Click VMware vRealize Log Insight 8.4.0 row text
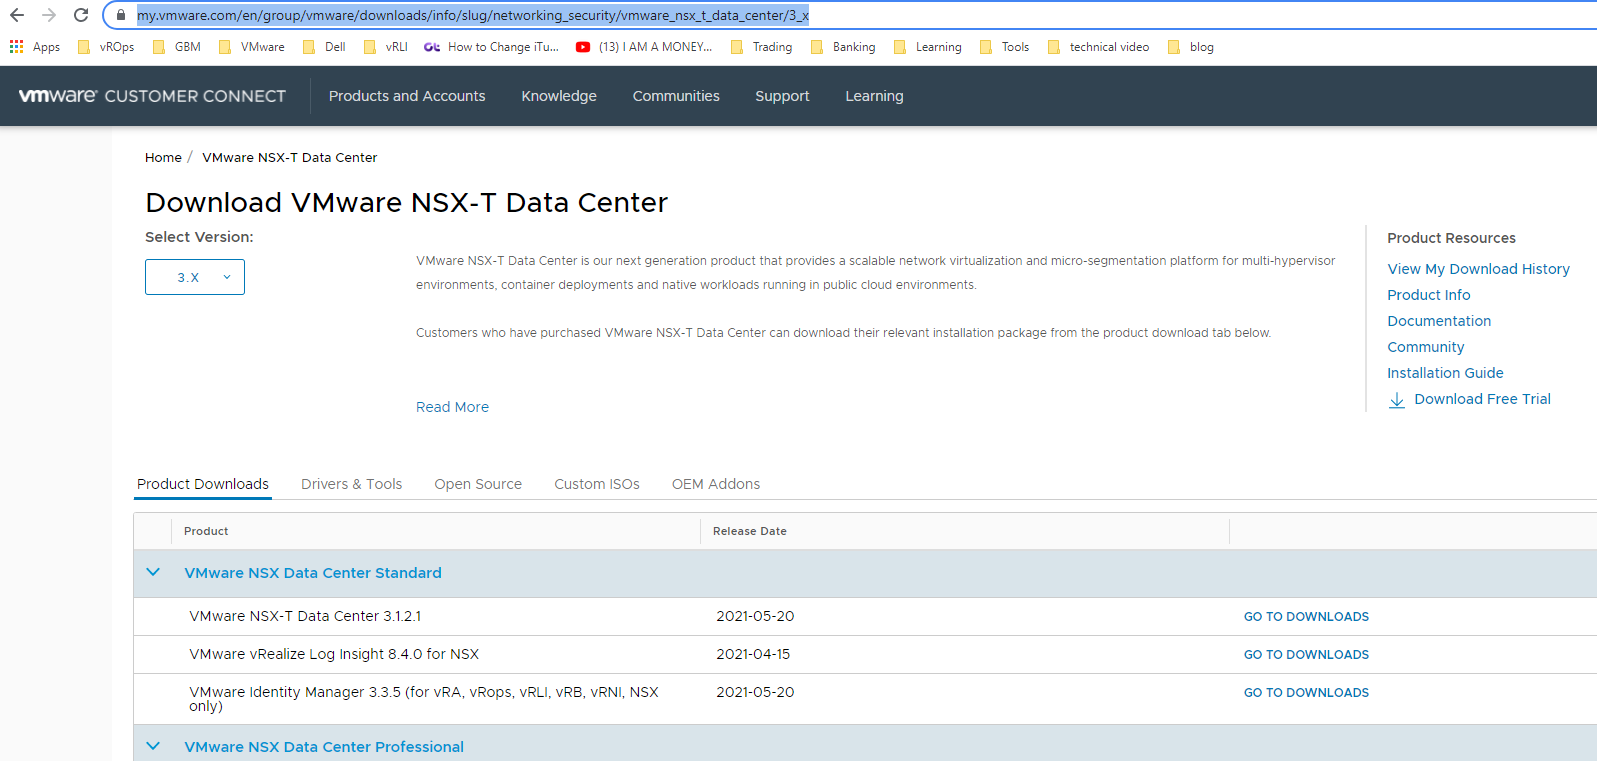The height and width of the screenshot is (761, 1597). [334, 654]
